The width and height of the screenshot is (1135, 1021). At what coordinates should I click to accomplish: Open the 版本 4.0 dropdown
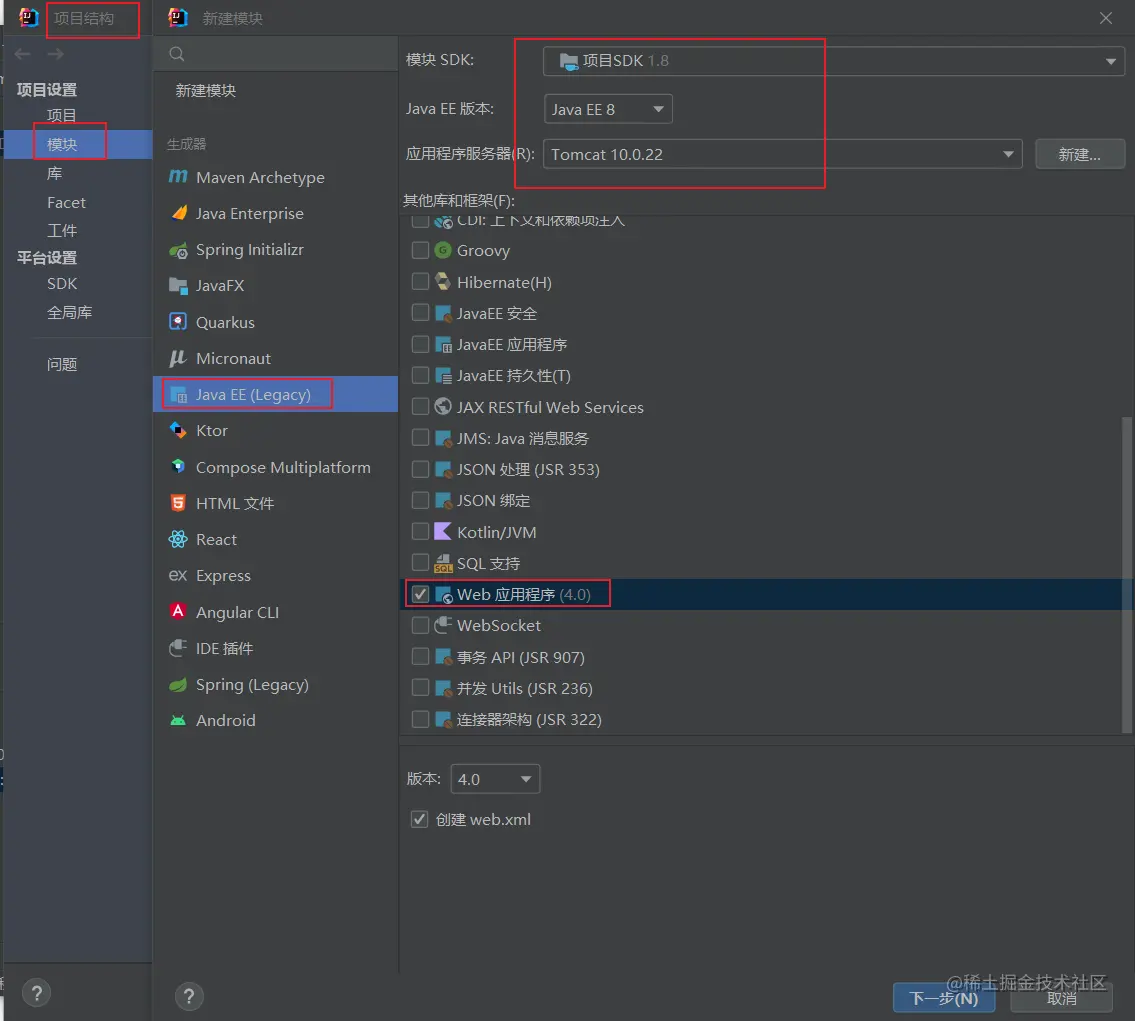tap(495, 779)
